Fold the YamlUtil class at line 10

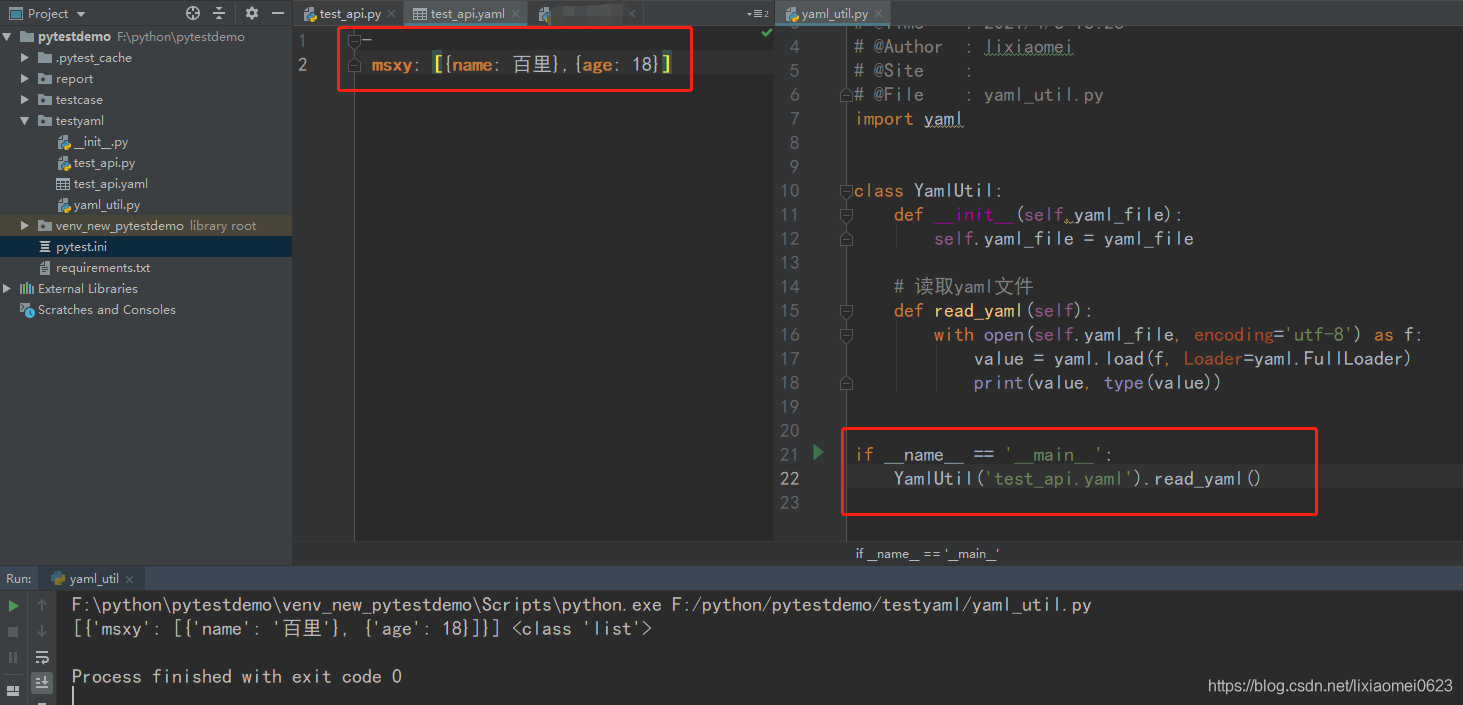click(x=846, y=190)
